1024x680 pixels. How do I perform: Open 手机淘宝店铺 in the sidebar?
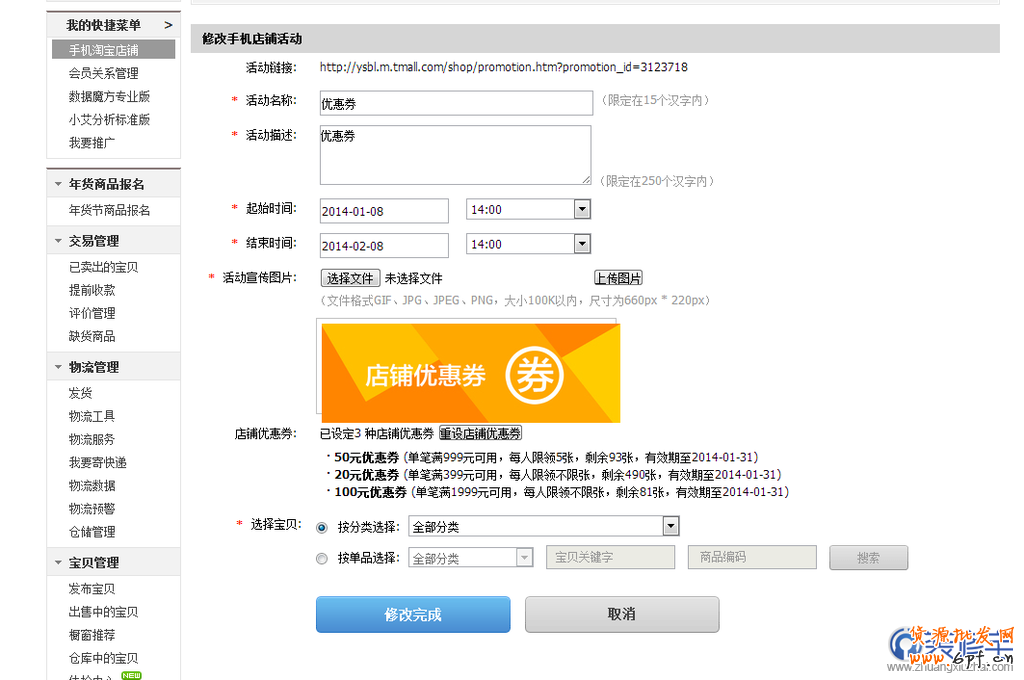pos(104,49)
